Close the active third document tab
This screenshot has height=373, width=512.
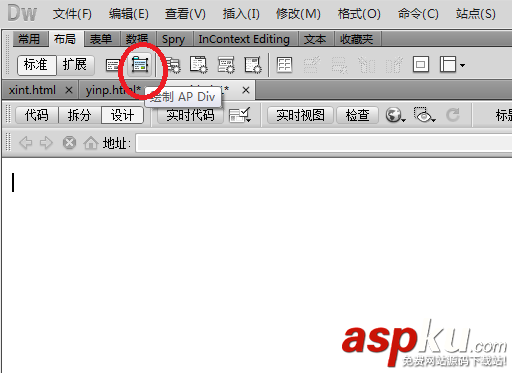pyautogui.click(x=246, y=90)
